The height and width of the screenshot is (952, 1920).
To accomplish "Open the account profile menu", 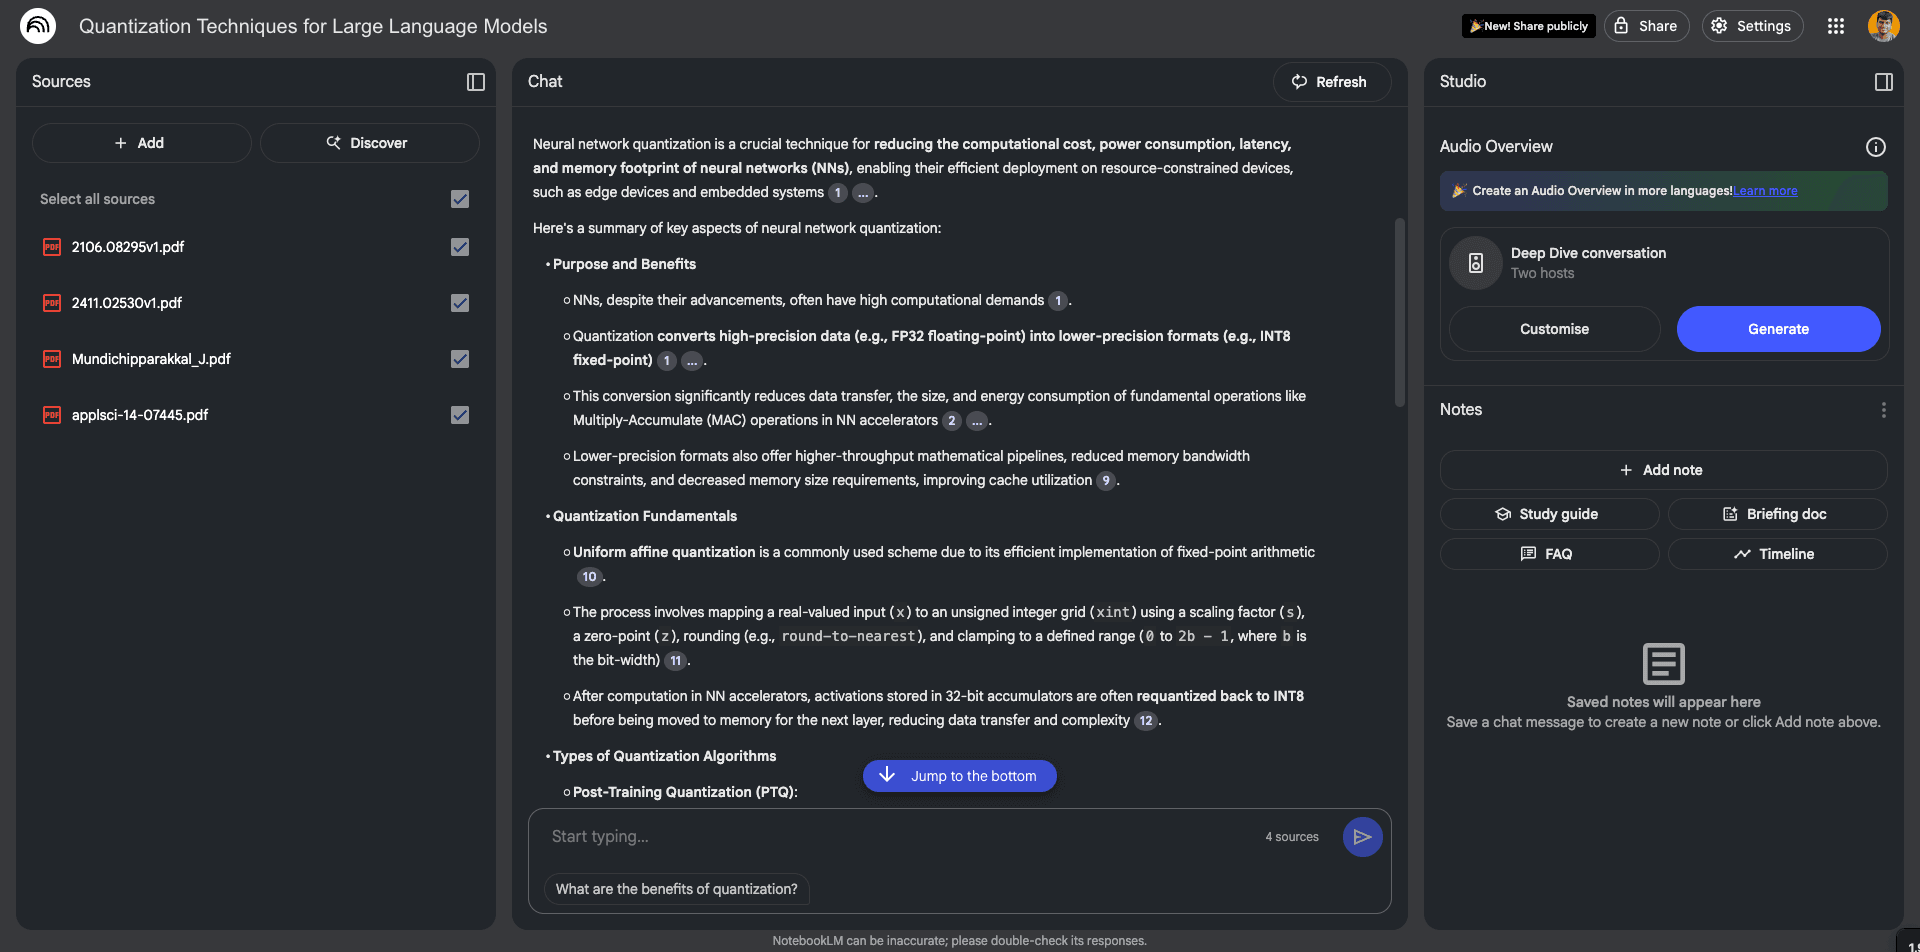I will click(1884, 26).
